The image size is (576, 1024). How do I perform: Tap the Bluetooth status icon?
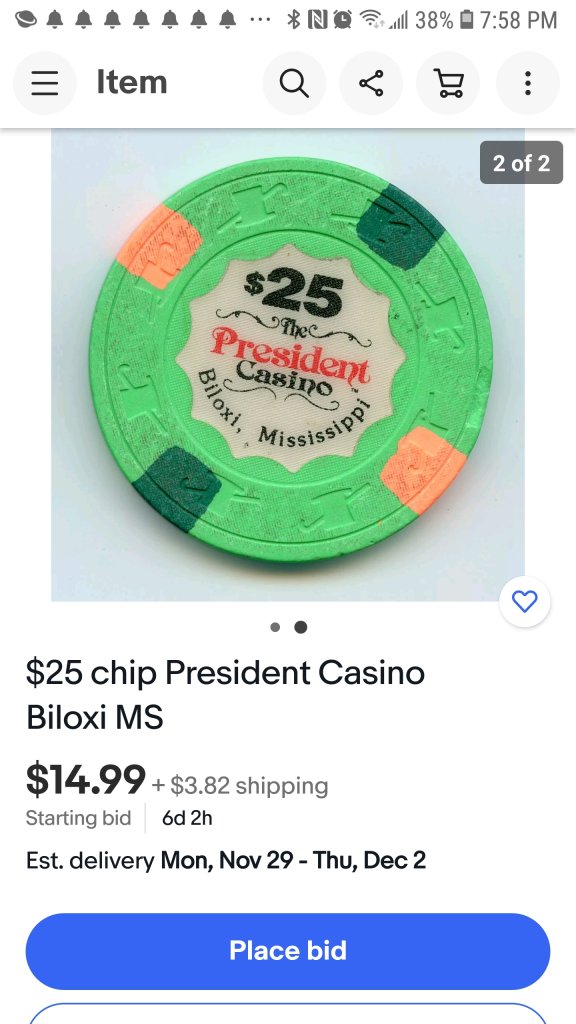point(294,20)
